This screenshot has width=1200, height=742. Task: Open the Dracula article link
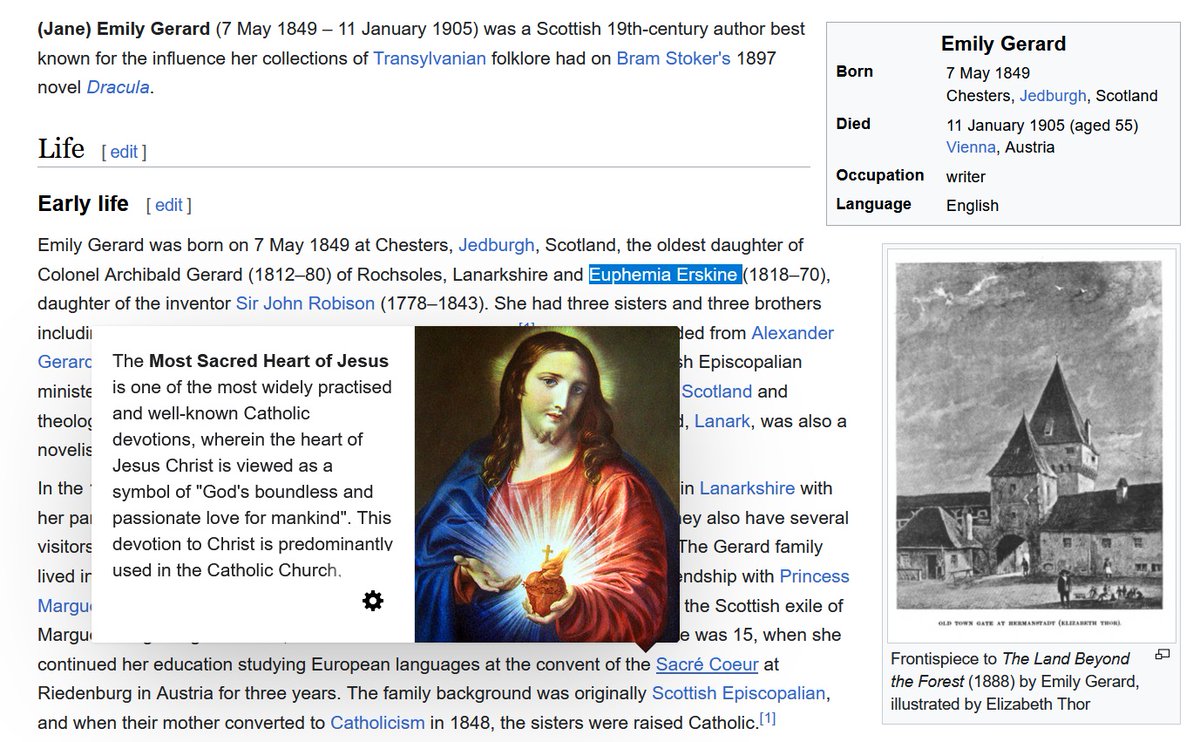116,87
